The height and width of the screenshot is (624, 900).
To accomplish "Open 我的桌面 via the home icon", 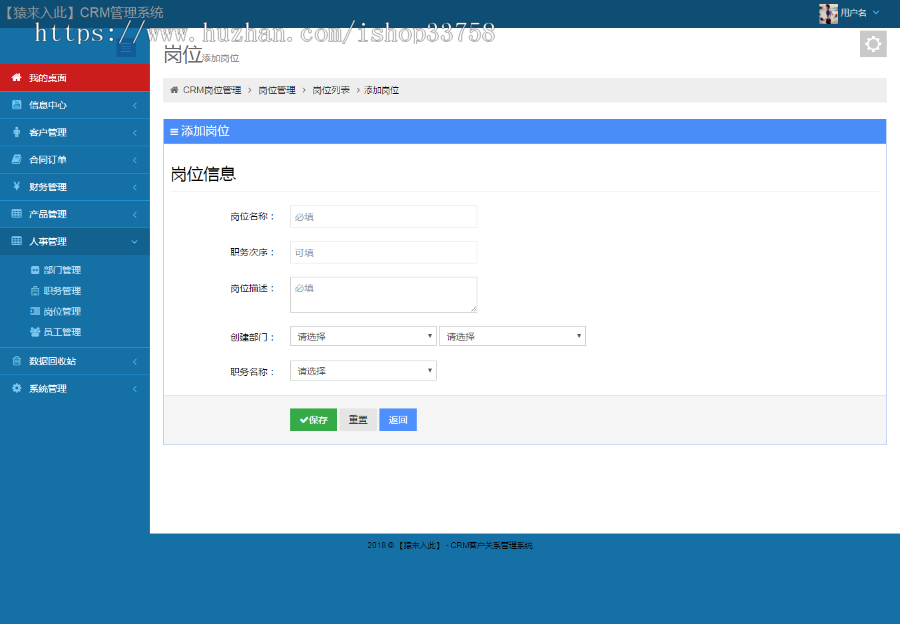I will tap(16, 77).
